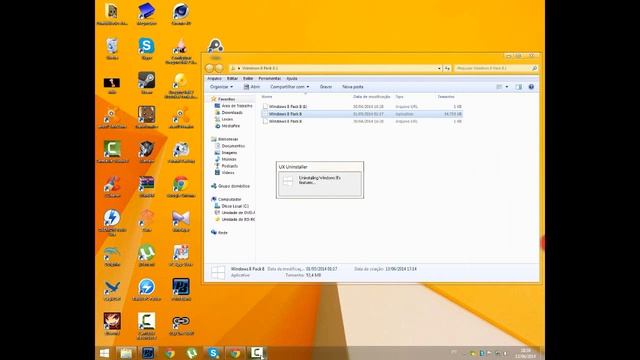
Task: Open the change-view options dropdown arrow
Action: 507,87
